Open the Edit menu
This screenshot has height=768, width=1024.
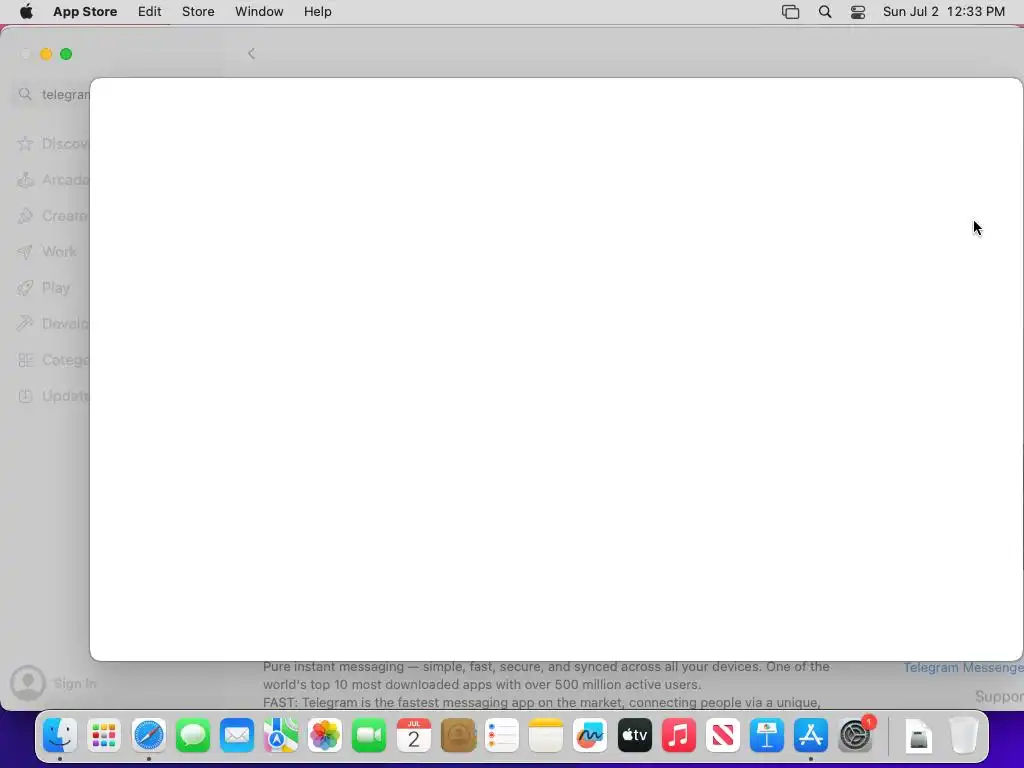coord(150,12)
